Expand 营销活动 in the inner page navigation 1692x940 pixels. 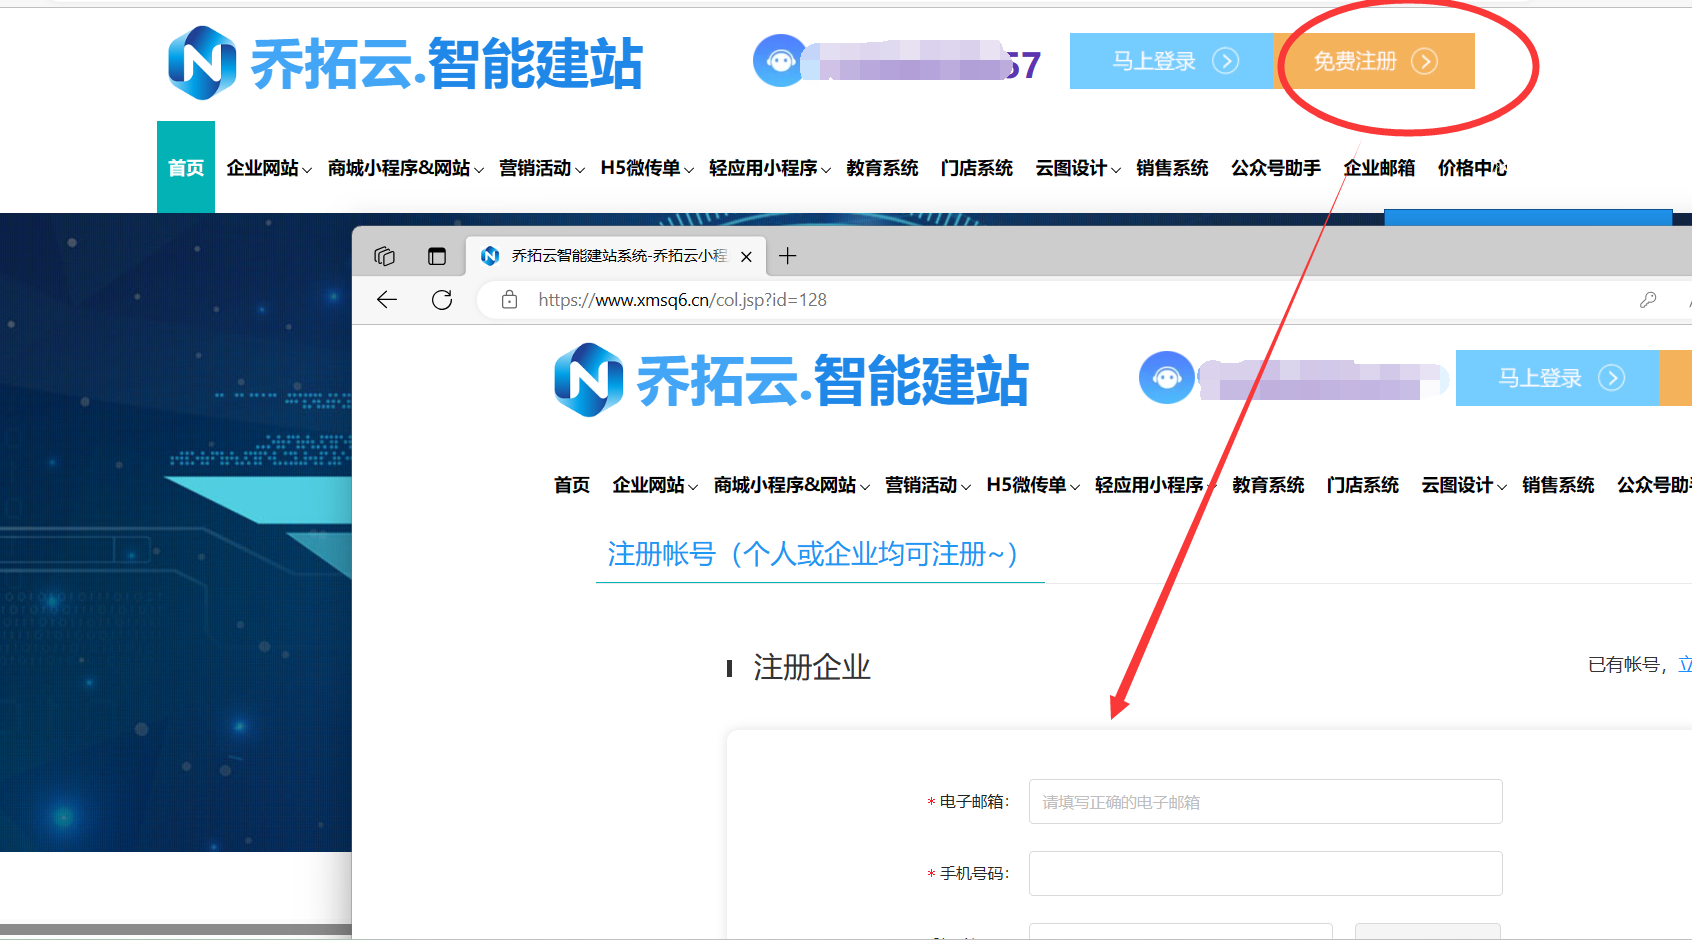(928, 485)
